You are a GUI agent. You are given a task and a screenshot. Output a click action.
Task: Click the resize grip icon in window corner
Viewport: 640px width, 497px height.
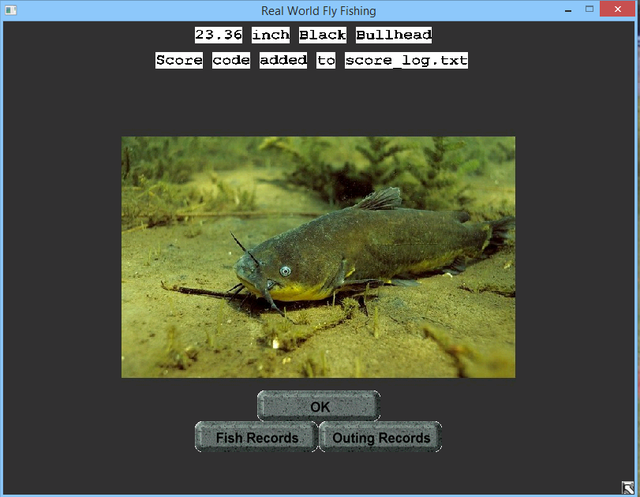tap(627, 488)
